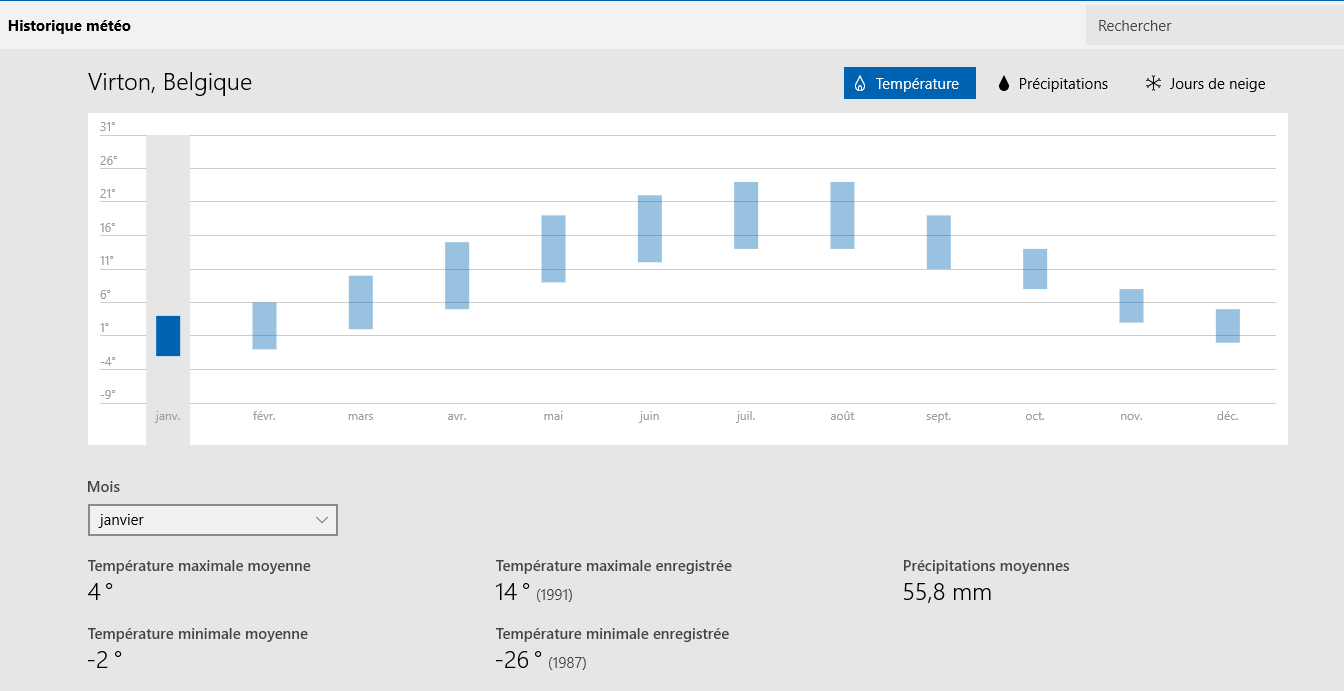Select the juil. temperature bar
The height and width of the screenshot is (691, 1344).
(746, 215)
